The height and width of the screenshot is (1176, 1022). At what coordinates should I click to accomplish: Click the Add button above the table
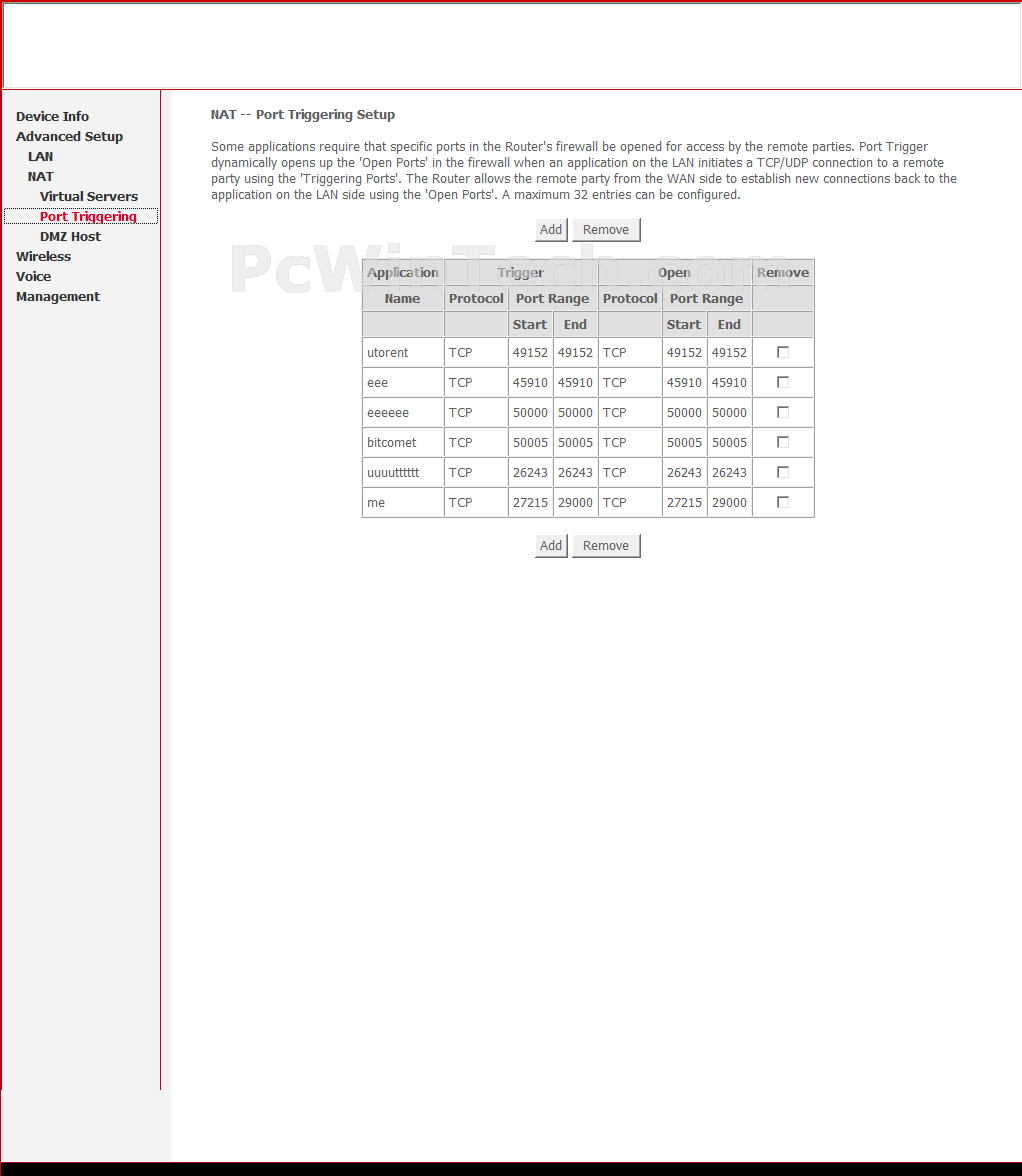[551, 230]
